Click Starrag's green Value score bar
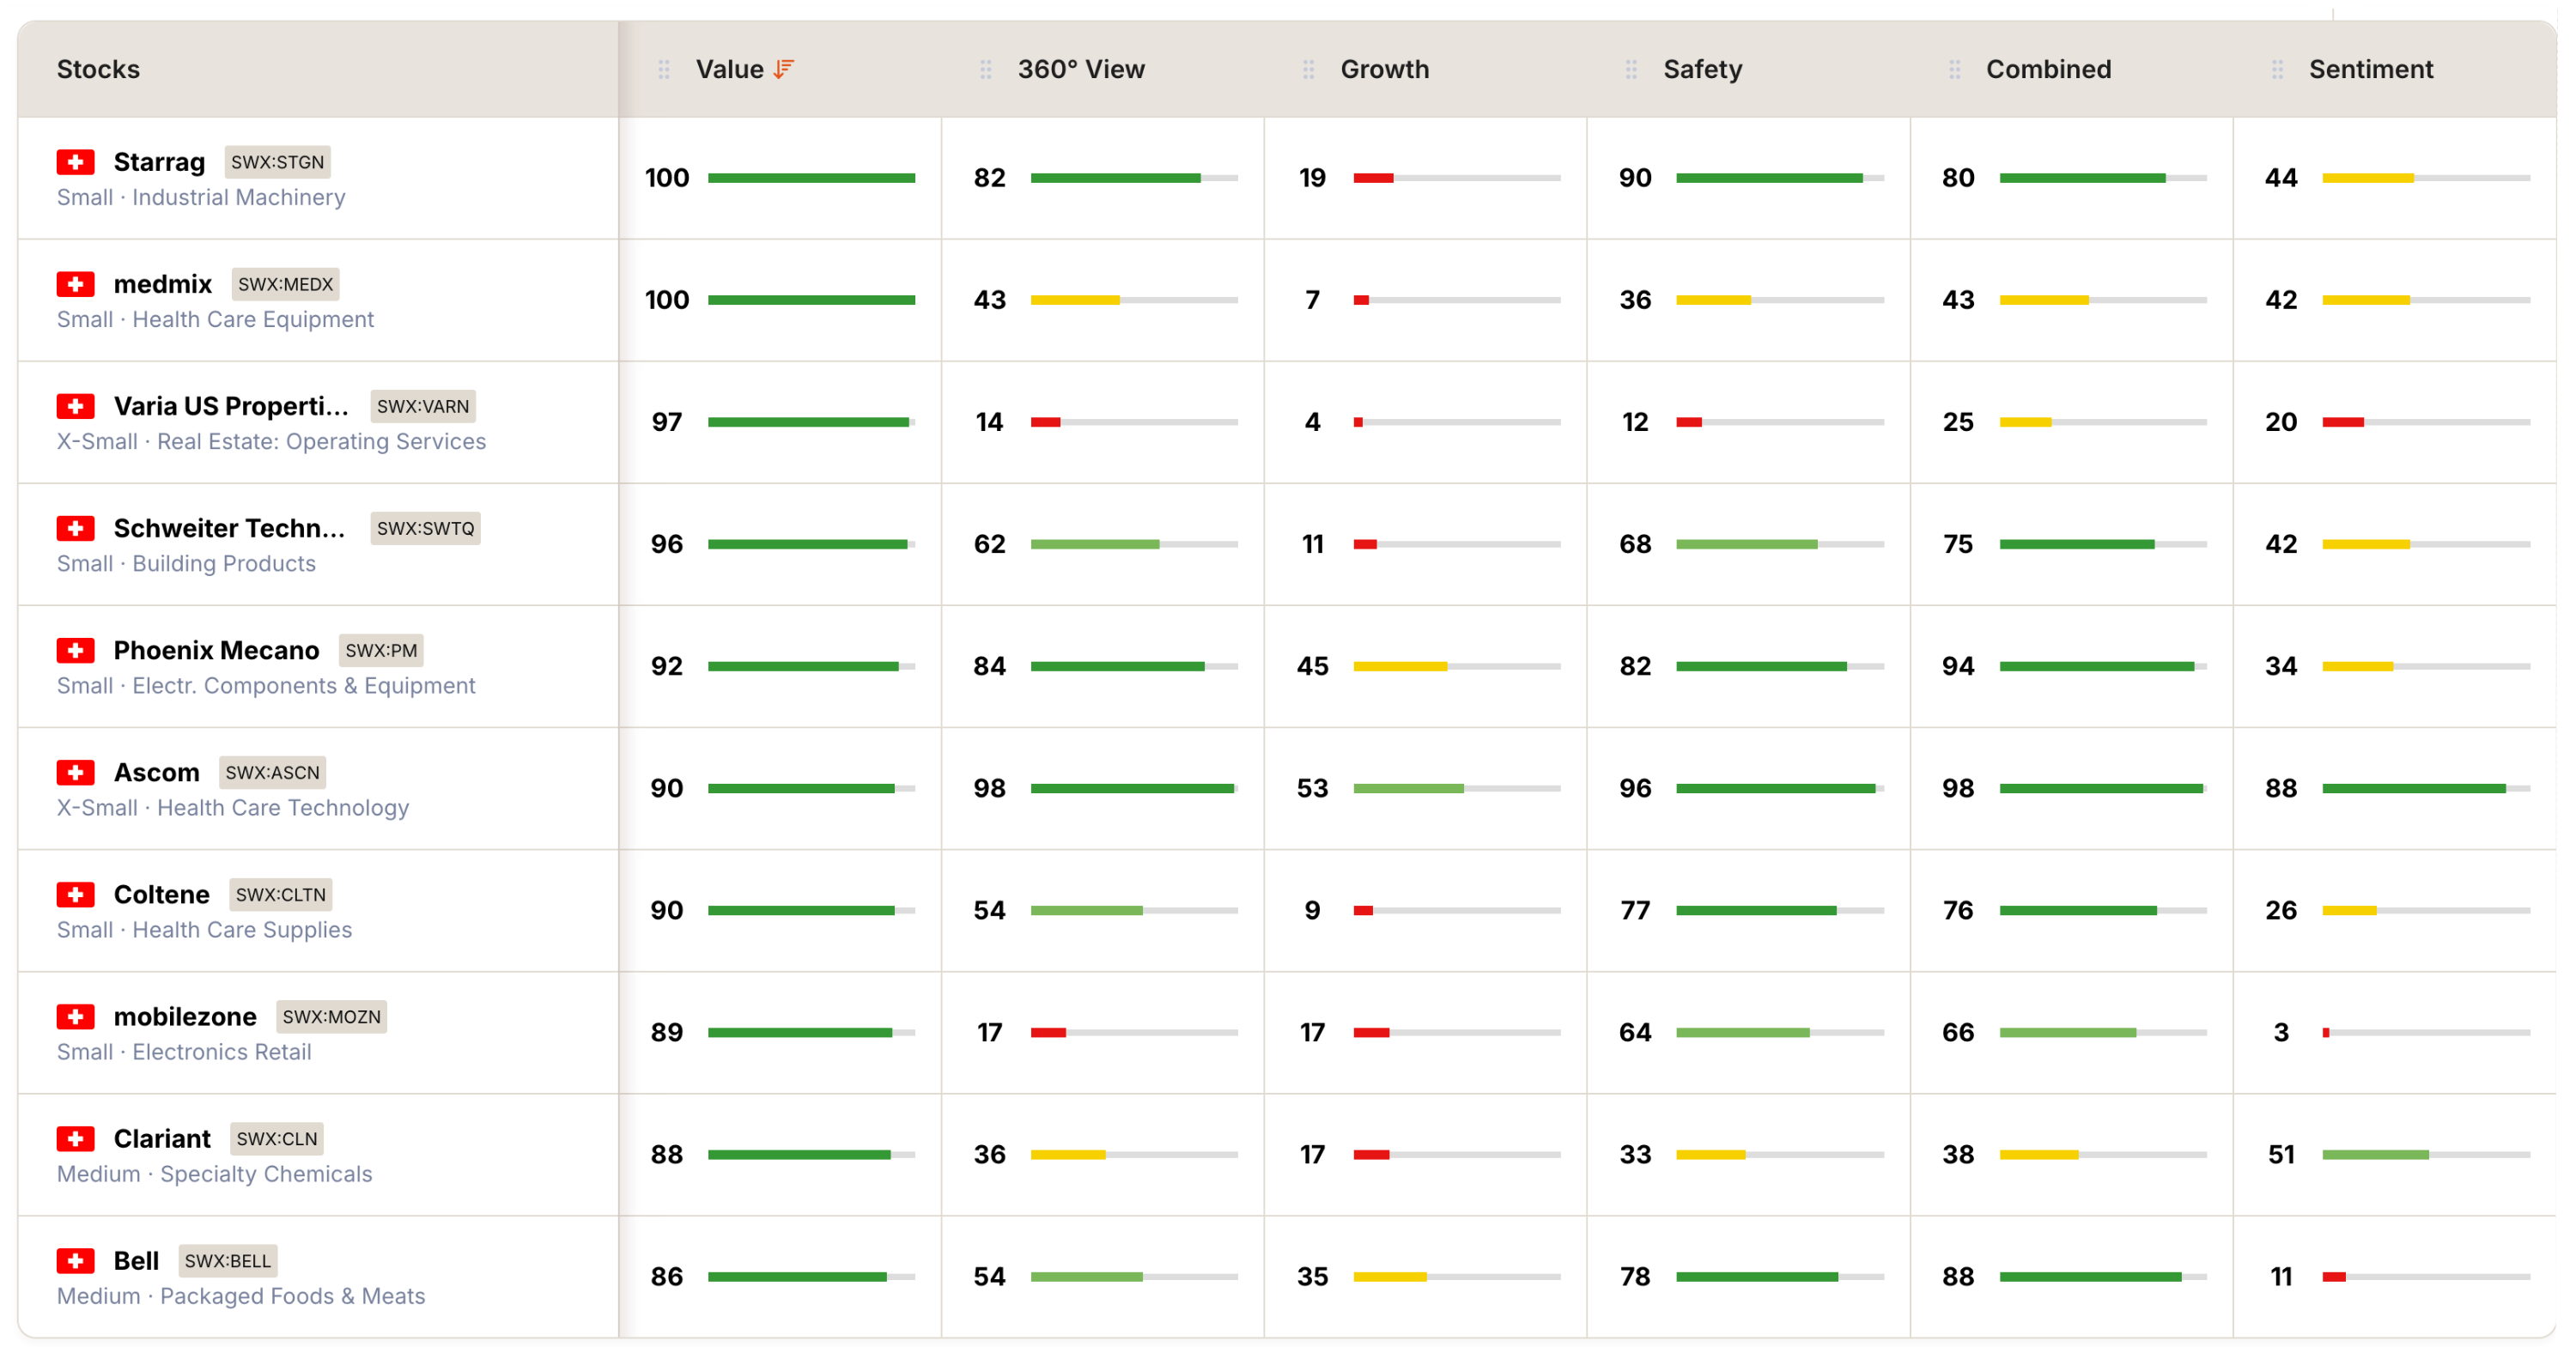The image size is (2576, 1347). 811,178
